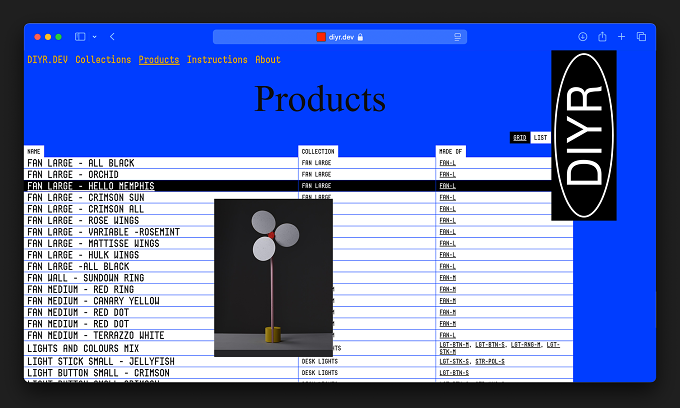Switch to Grid view
Screen dimensions: 680x408
(520, 137)
